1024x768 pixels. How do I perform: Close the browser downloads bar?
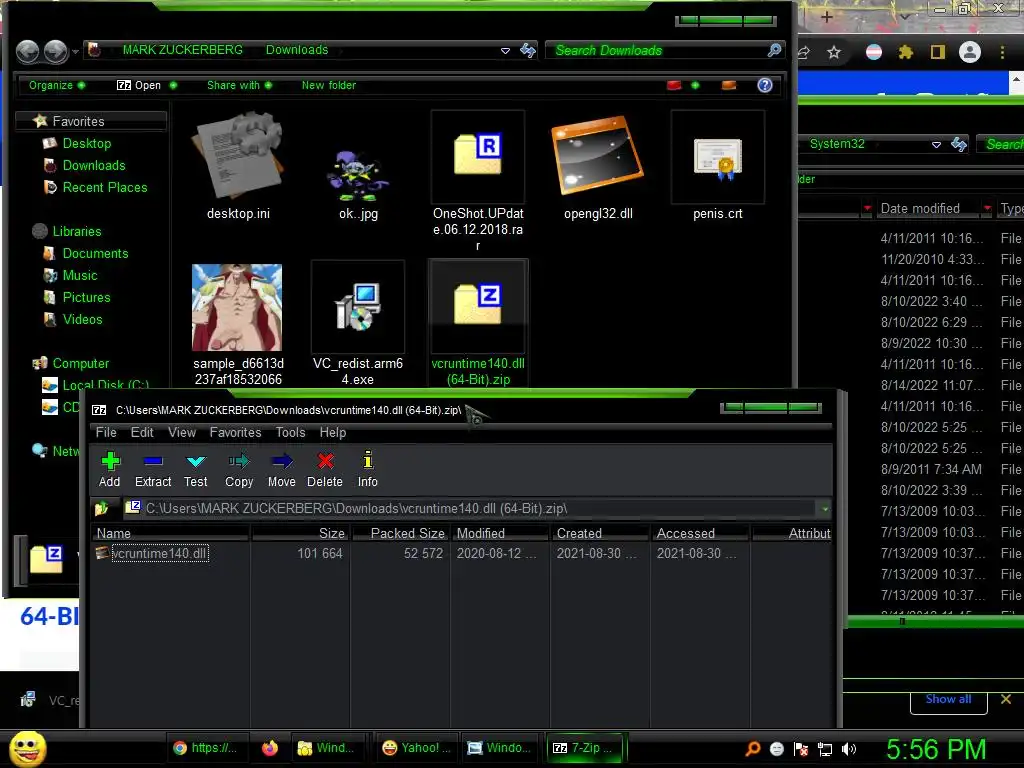tap(1006, 699)
